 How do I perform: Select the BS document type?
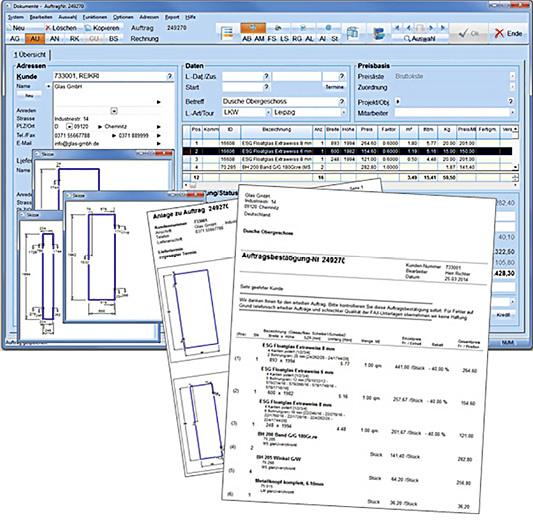coord(114,39)
